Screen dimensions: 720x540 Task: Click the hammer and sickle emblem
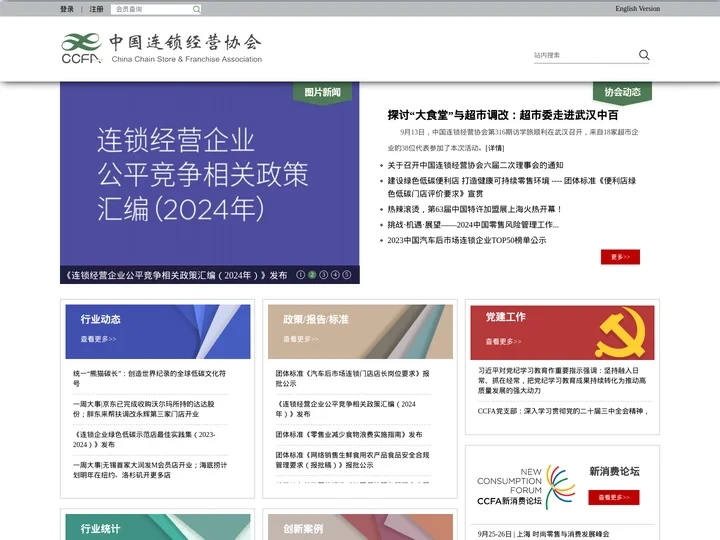click(621, 332)
